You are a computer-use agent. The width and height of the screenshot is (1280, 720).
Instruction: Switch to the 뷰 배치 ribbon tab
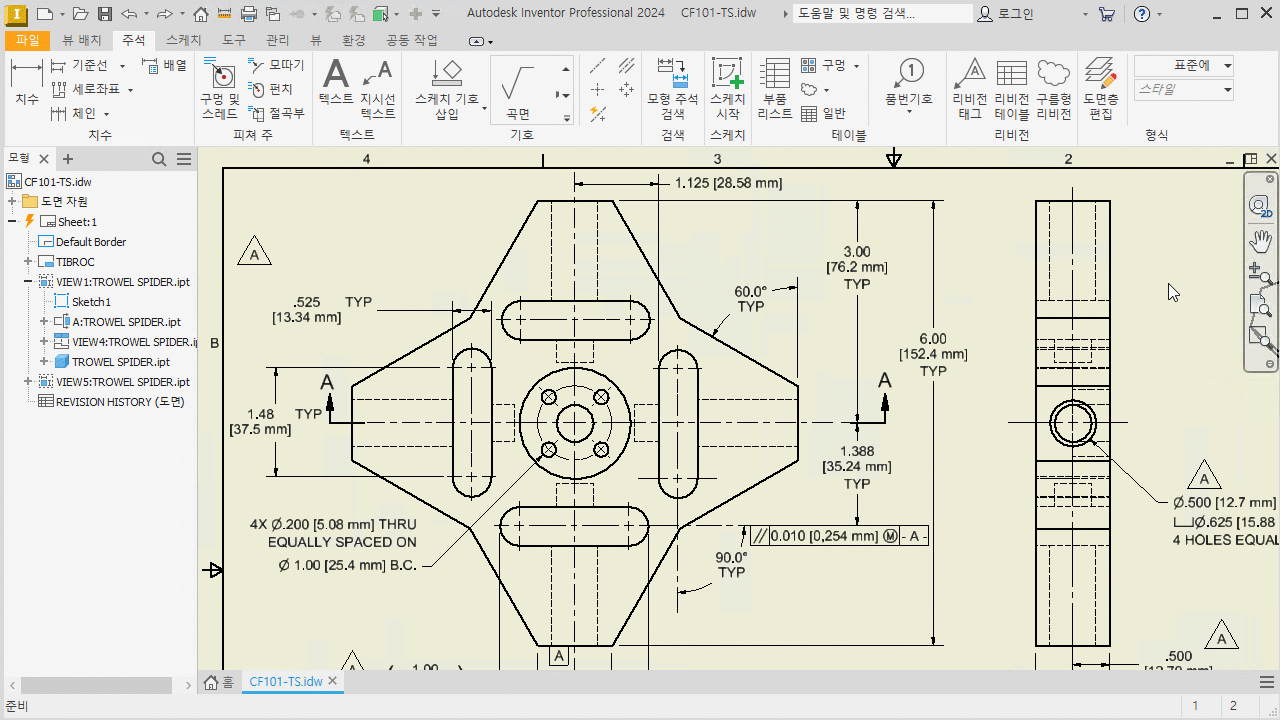[x=82, y=40]
